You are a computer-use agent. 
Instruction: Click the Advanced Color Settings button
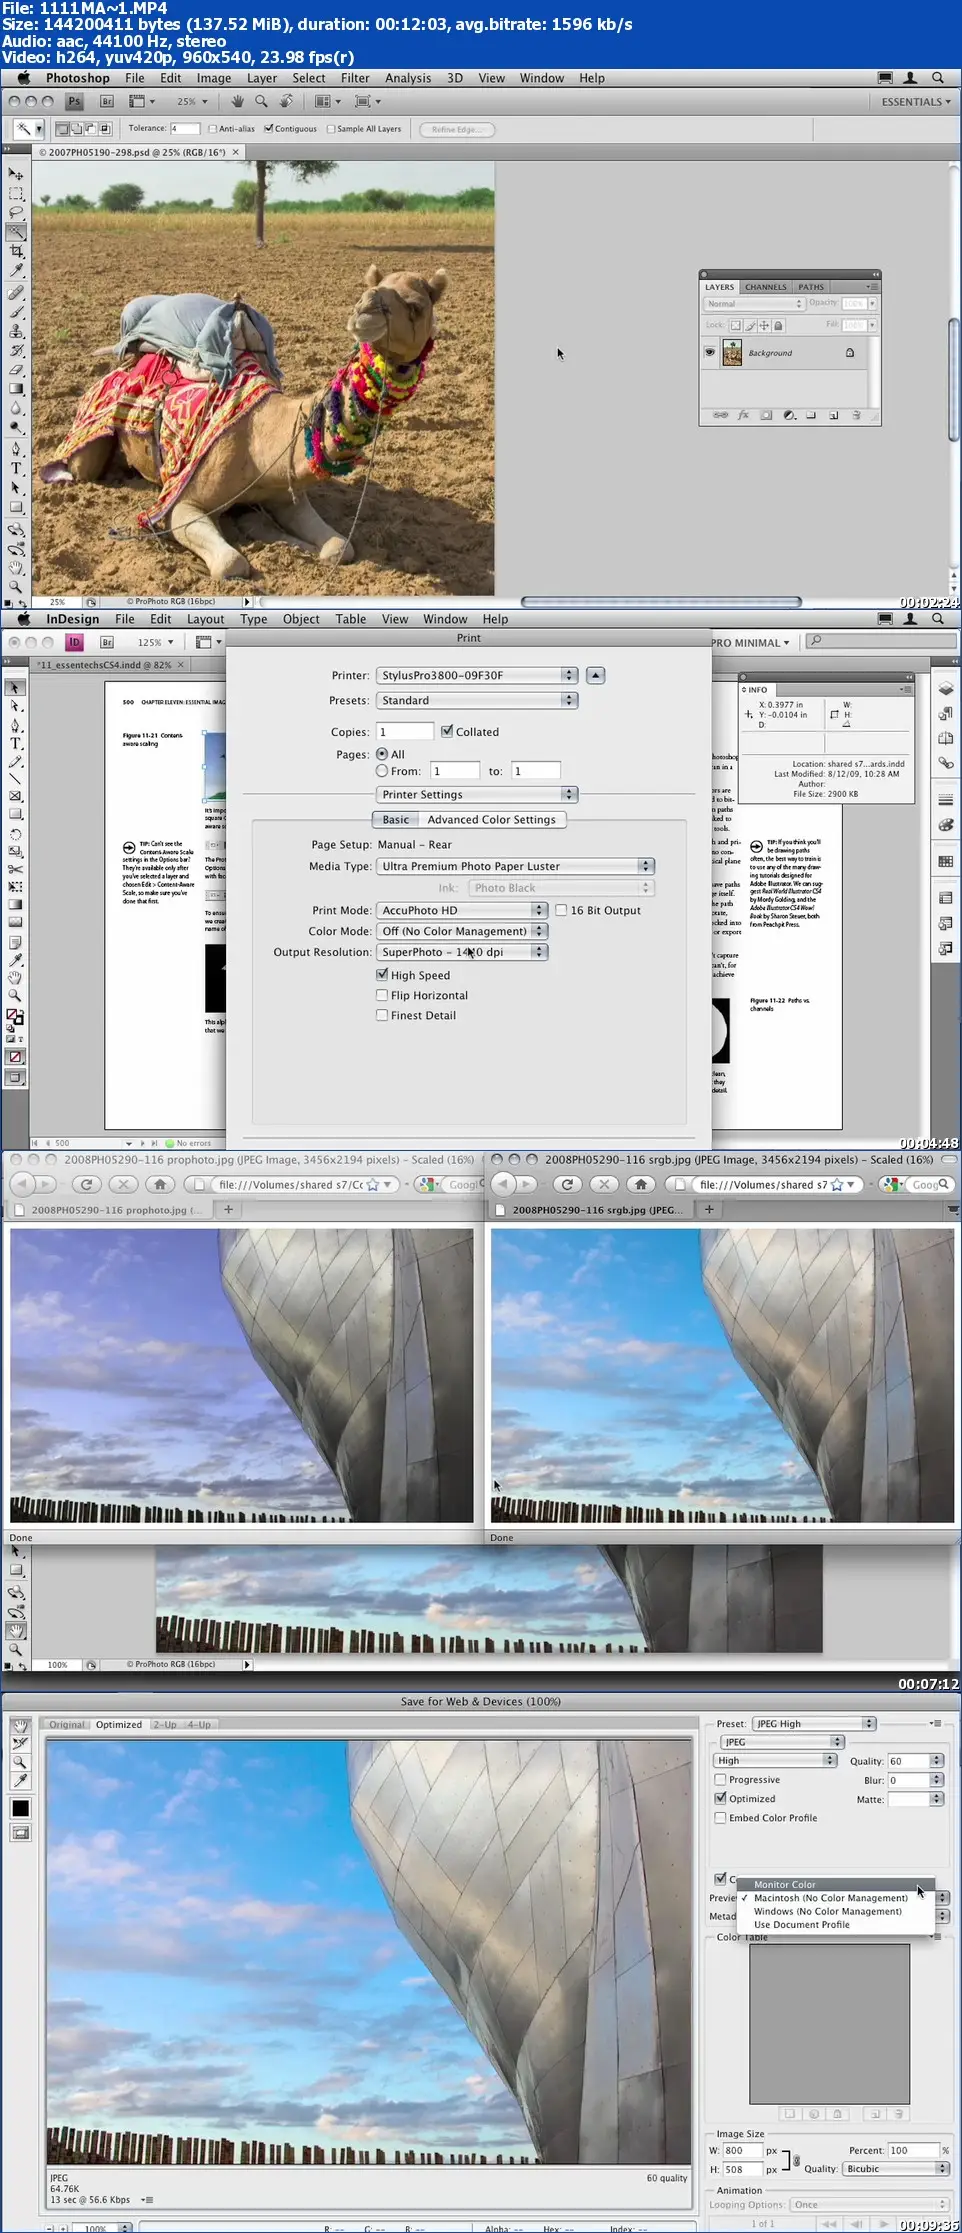(491, 819)
